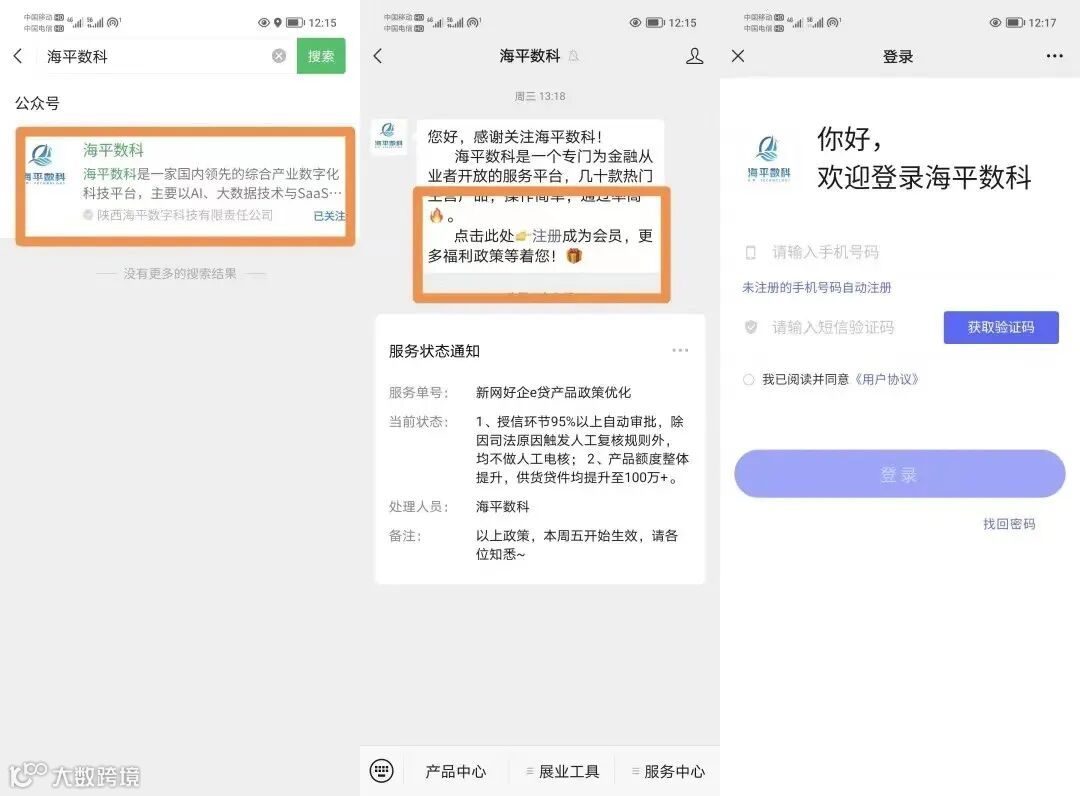1080x796 pixels.
Task: Open the account profile icon in chat
Action: coord(694,56)
